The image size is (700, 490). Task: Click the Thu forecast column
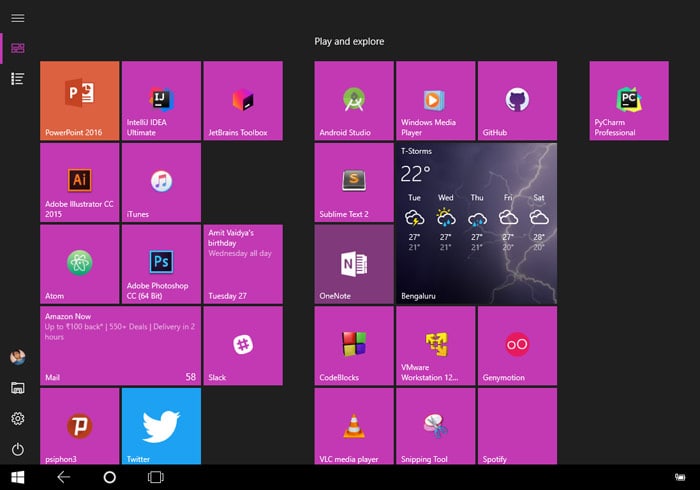pos(477,222)
